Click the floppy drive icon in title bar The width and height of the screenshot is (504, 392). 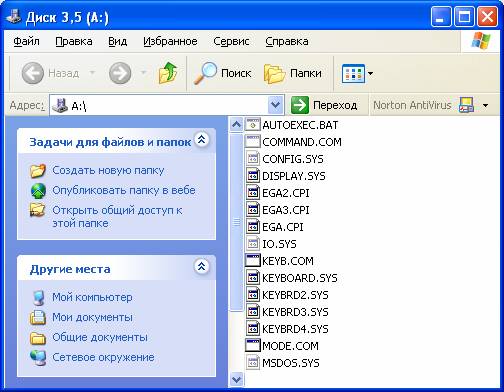14,17
